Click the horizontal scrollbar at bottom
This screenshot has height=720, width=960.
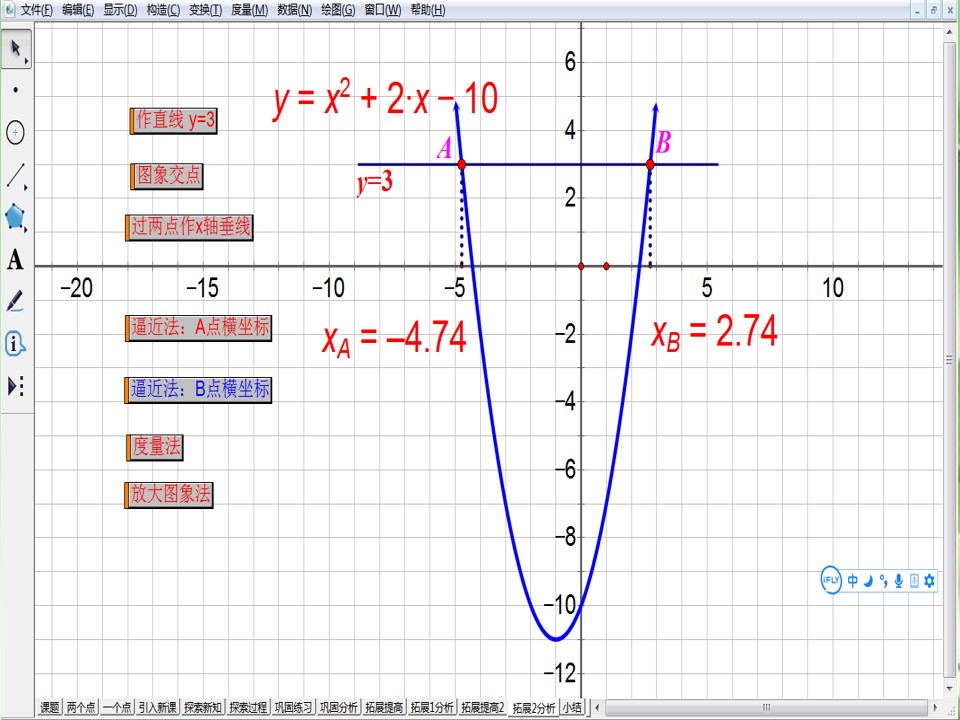(x=765, y=707)
